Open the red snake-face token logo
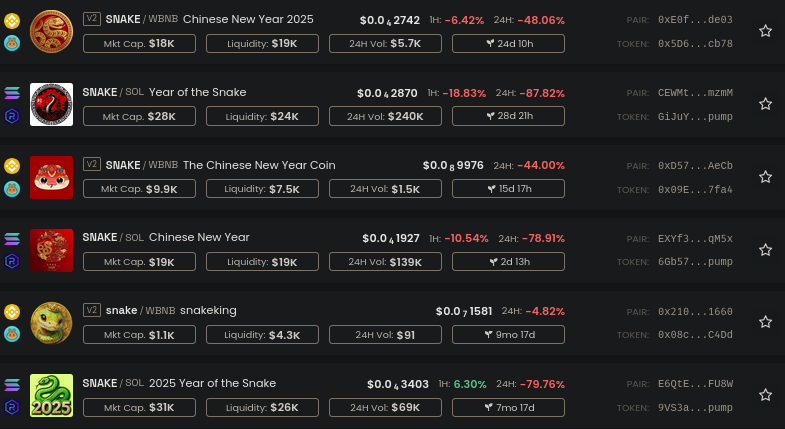The width and height of the screenshot is (785, 429). pyautogui.click(x=51, y=177)
